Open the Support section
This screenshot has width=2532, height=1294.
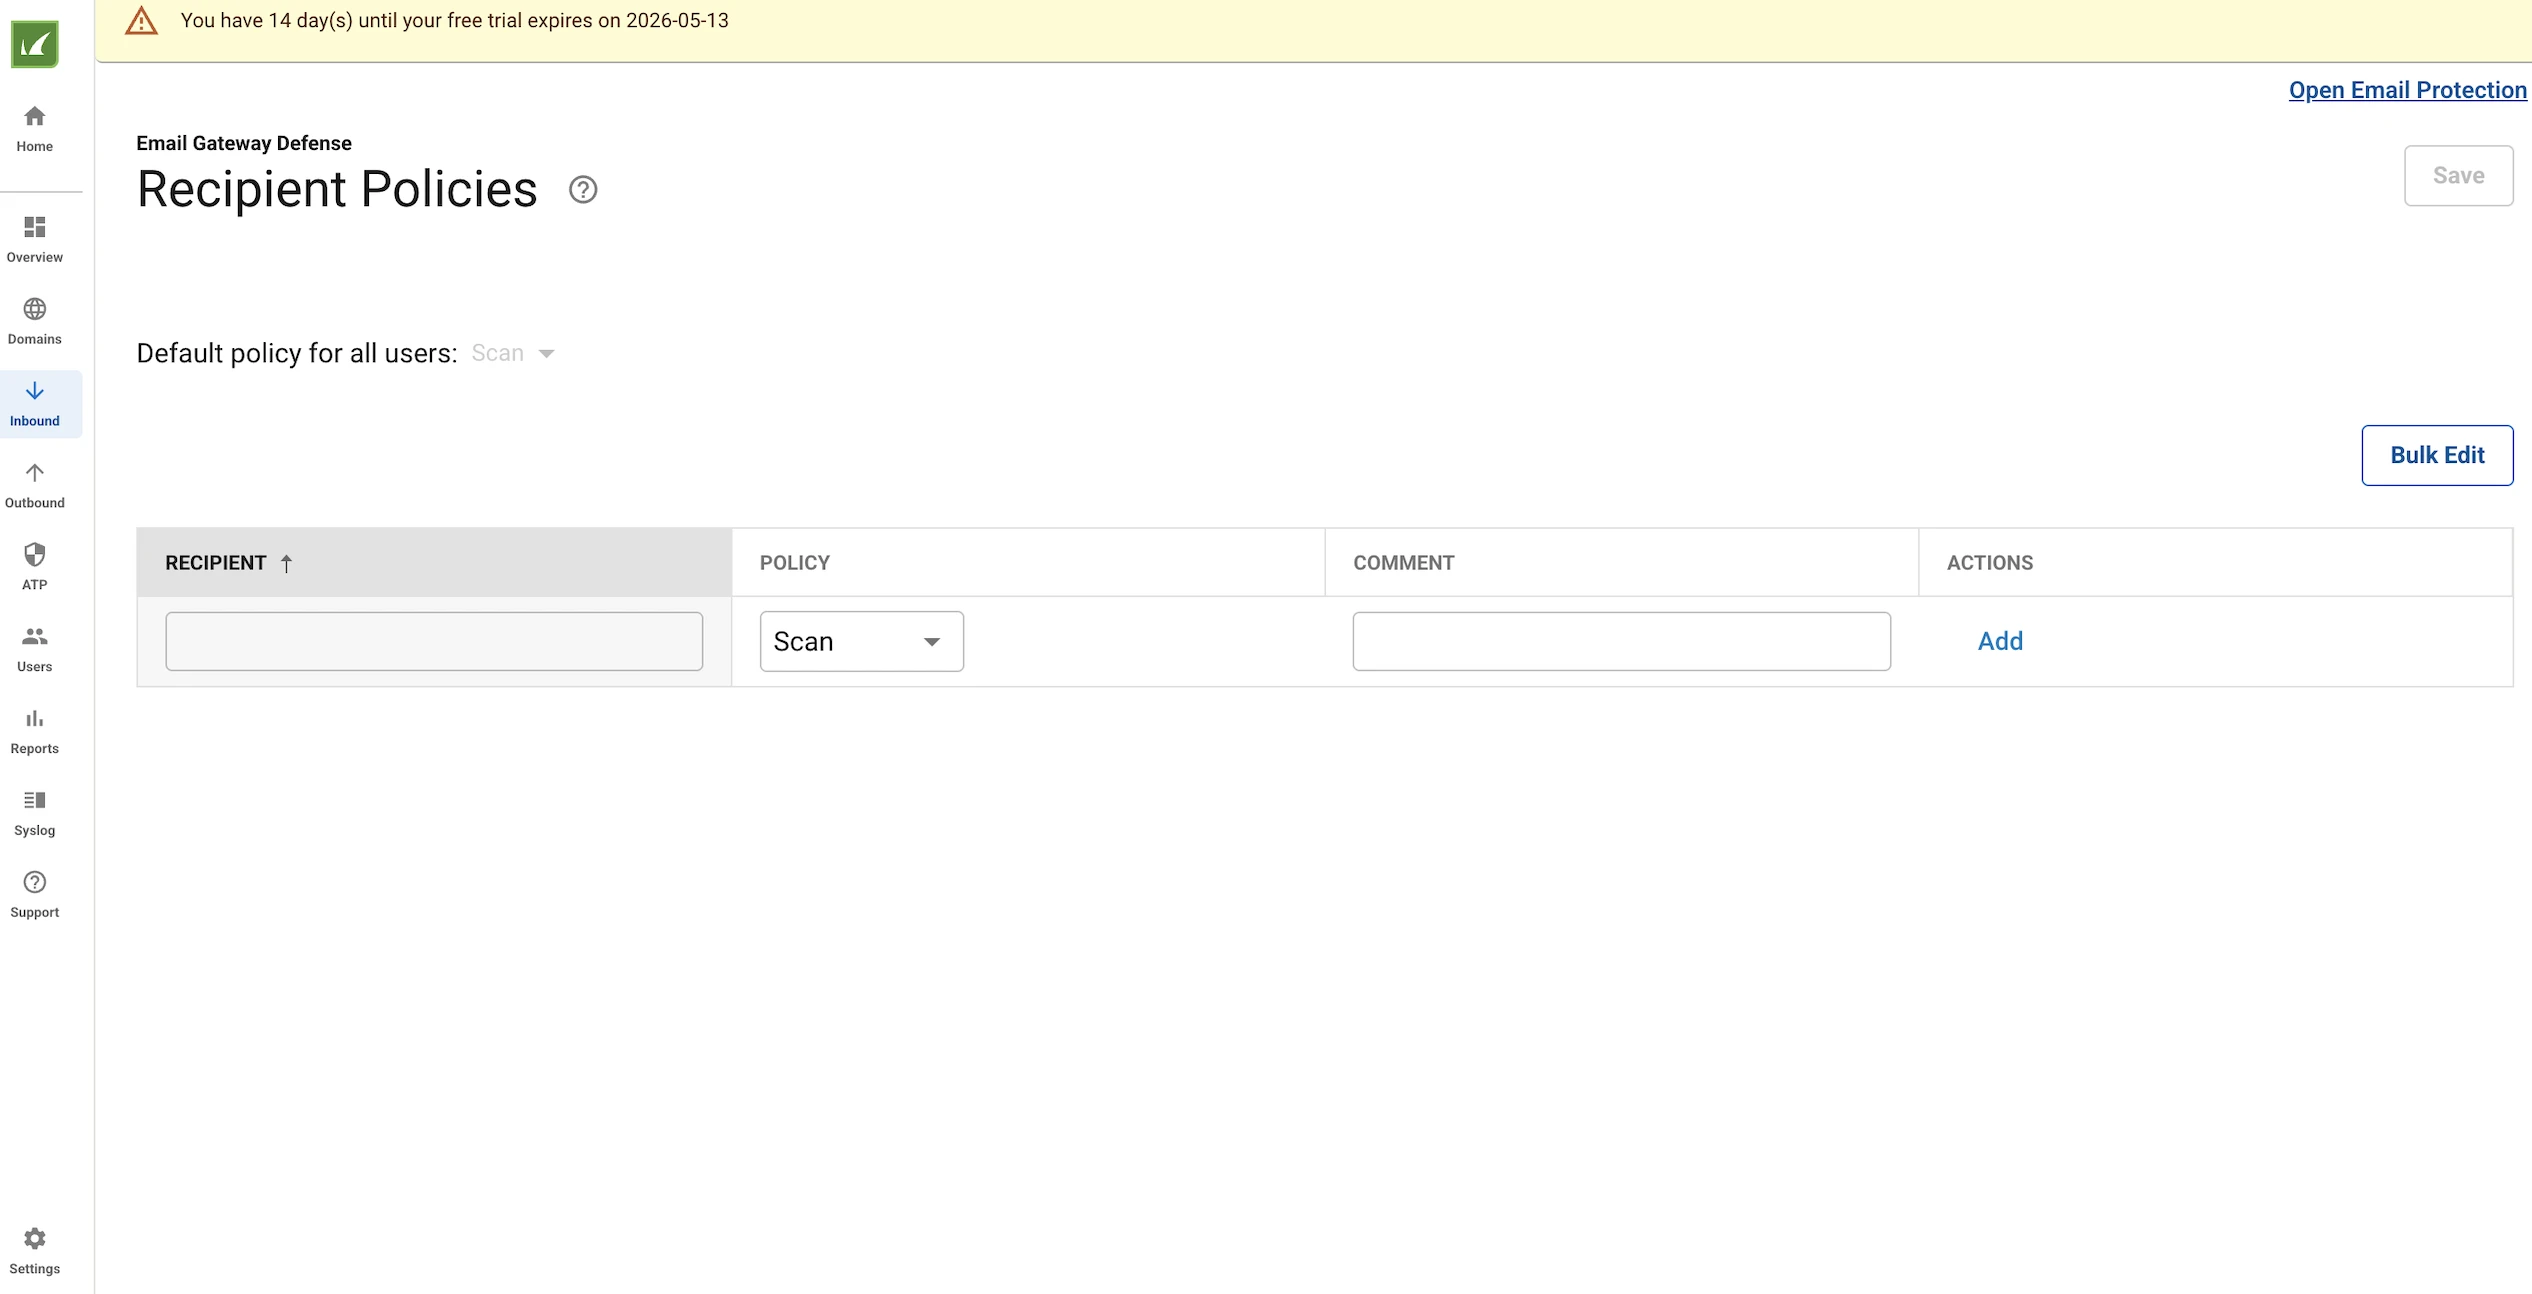pyautogui.click(x=35, y=896)
